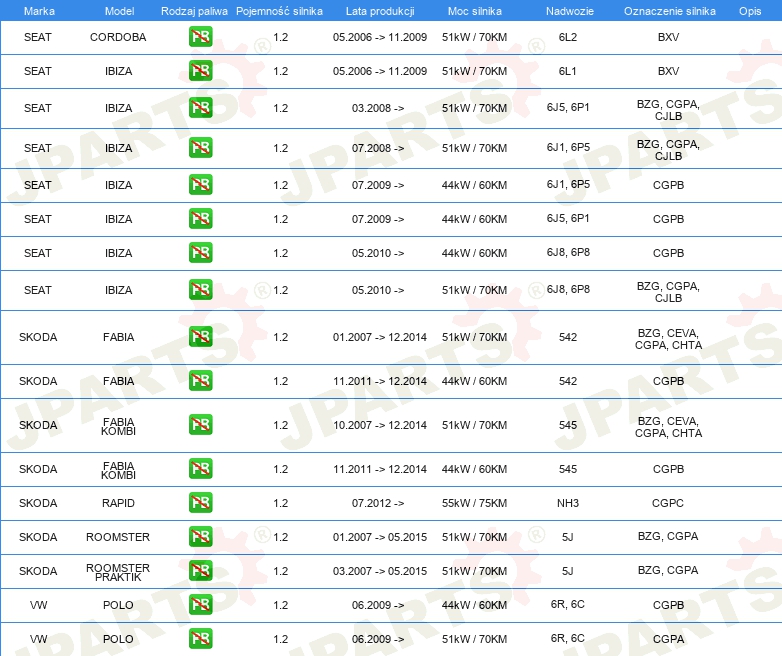Click the Nadwozie column header
This screenshot has height=656, width=782.
(570, 11)
